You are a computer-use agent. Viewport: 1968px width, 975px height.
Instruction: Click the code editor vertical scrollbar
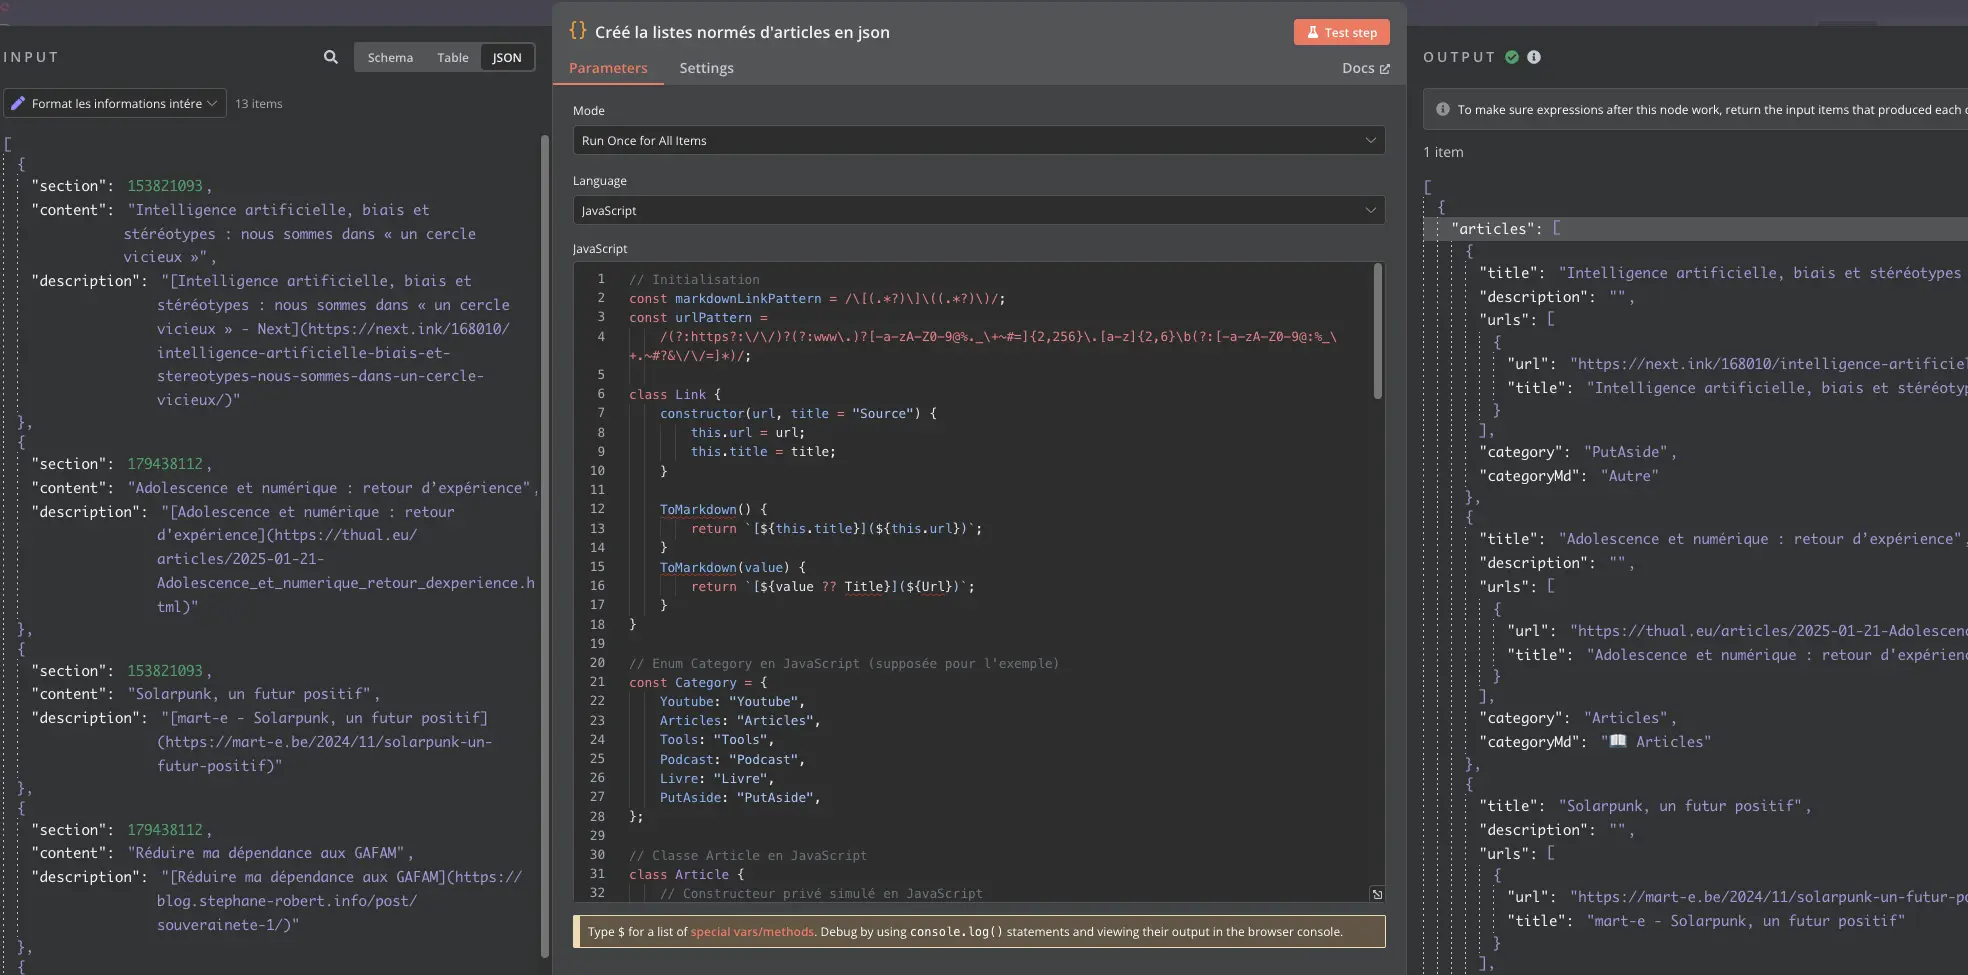point(1378,332)
